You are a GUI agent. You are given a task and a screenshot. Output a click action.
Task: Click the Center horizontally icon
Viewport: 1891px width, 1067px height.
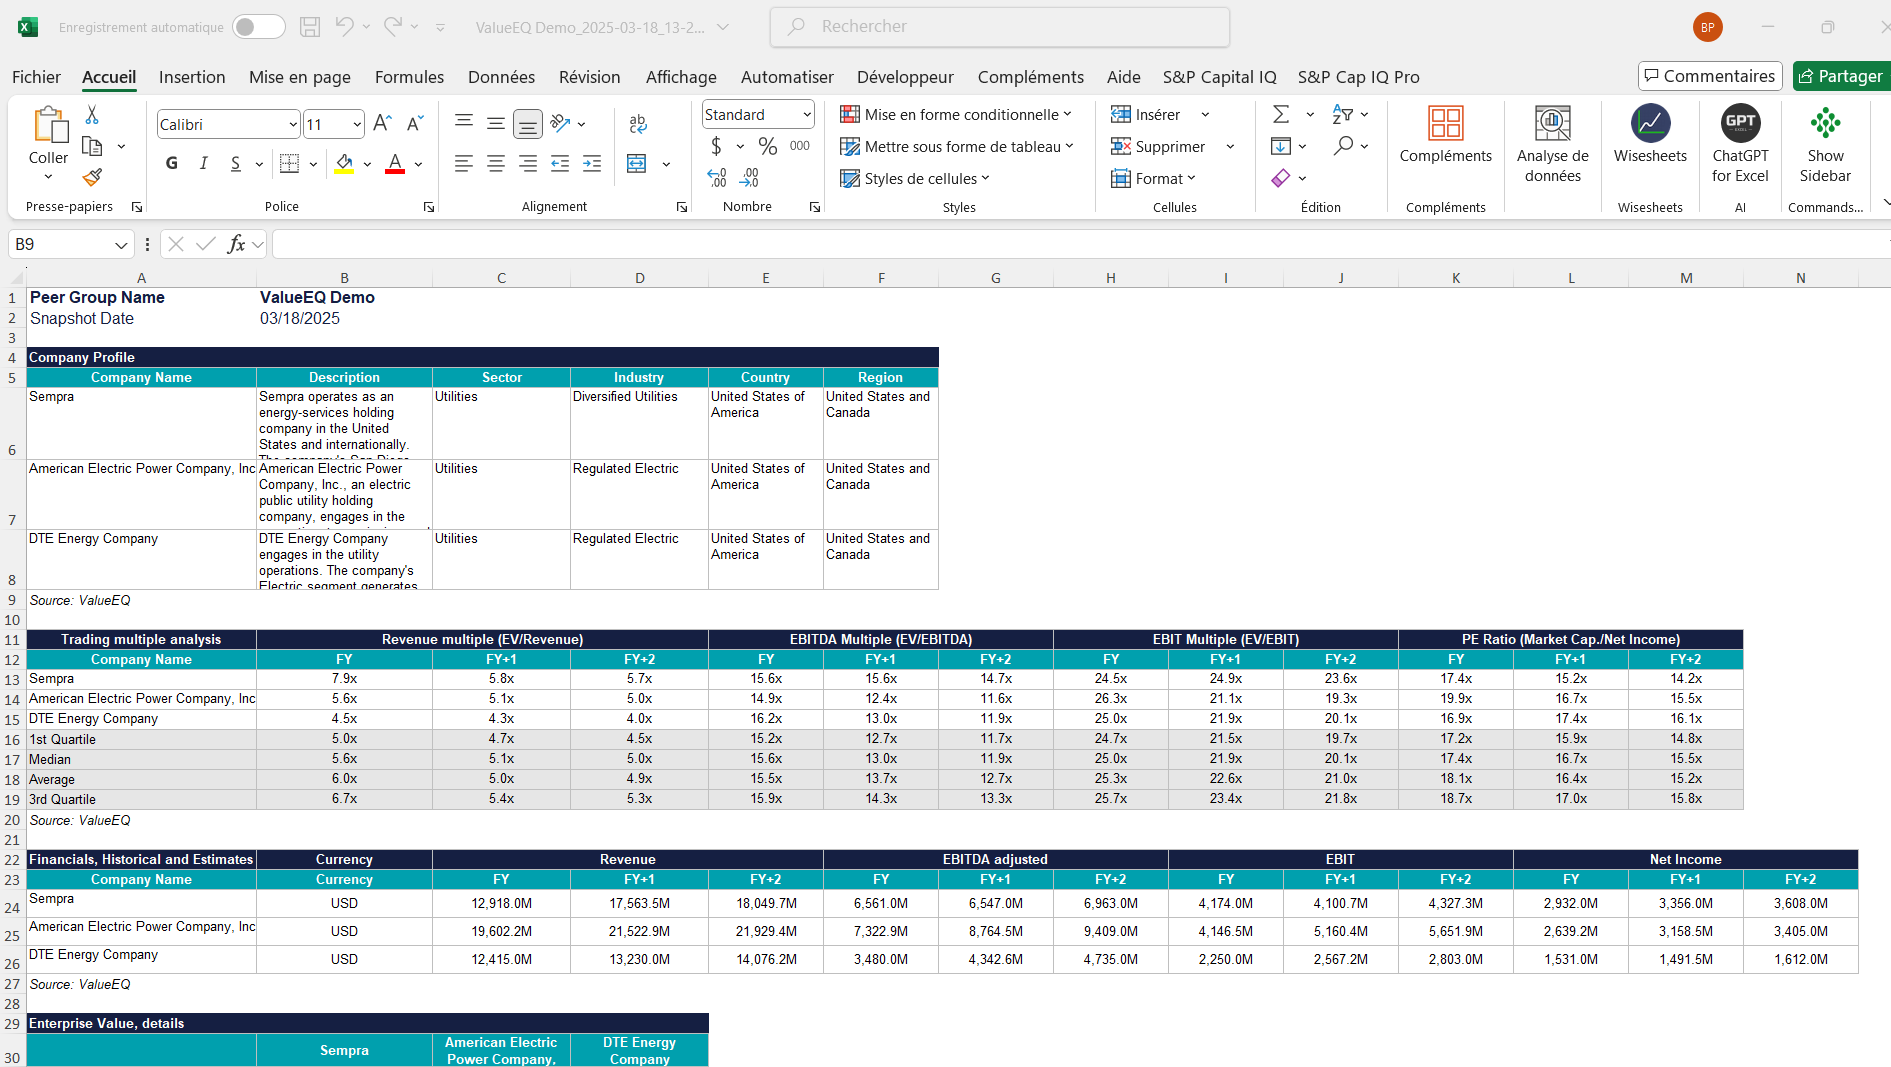point(495,163)
